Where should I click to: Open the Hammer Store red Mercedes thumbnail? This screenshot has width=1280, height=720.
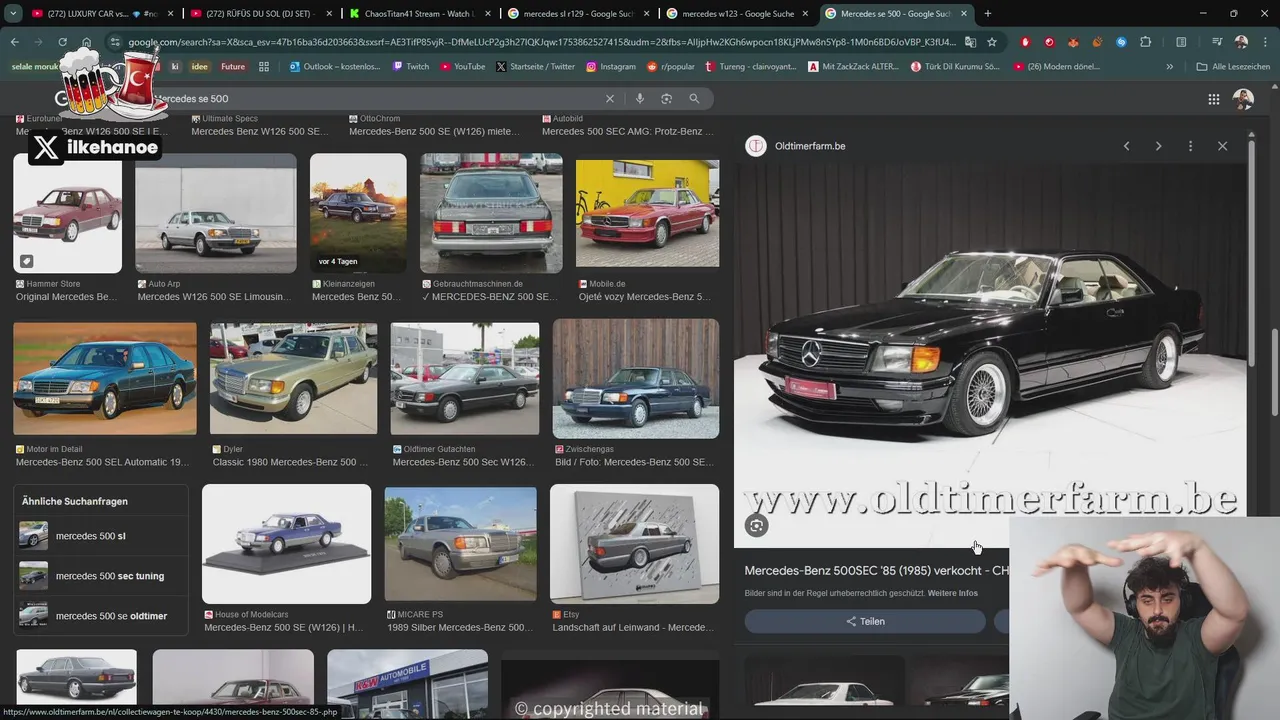pos(68,213)
